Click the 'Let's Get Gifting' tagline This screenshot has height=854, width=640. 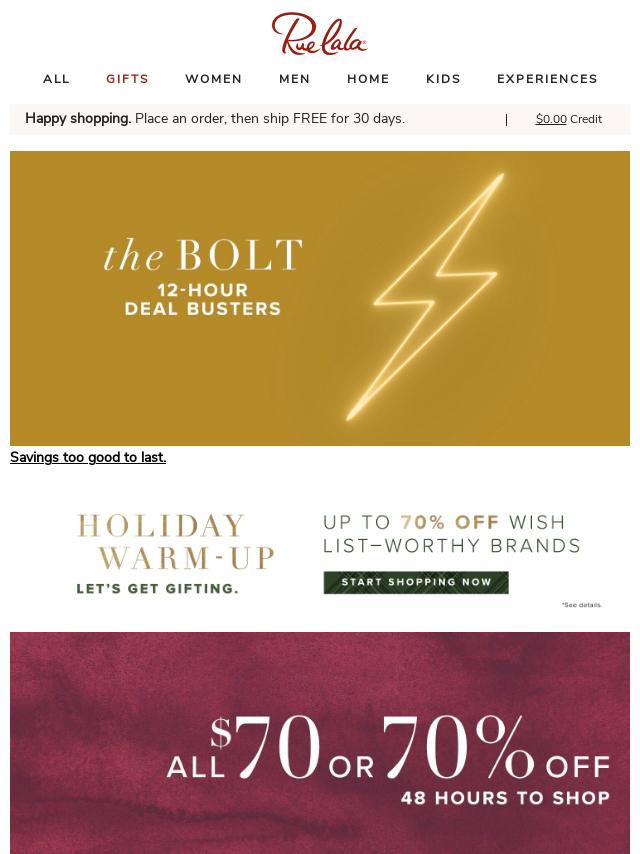click(x=157, y=588)
